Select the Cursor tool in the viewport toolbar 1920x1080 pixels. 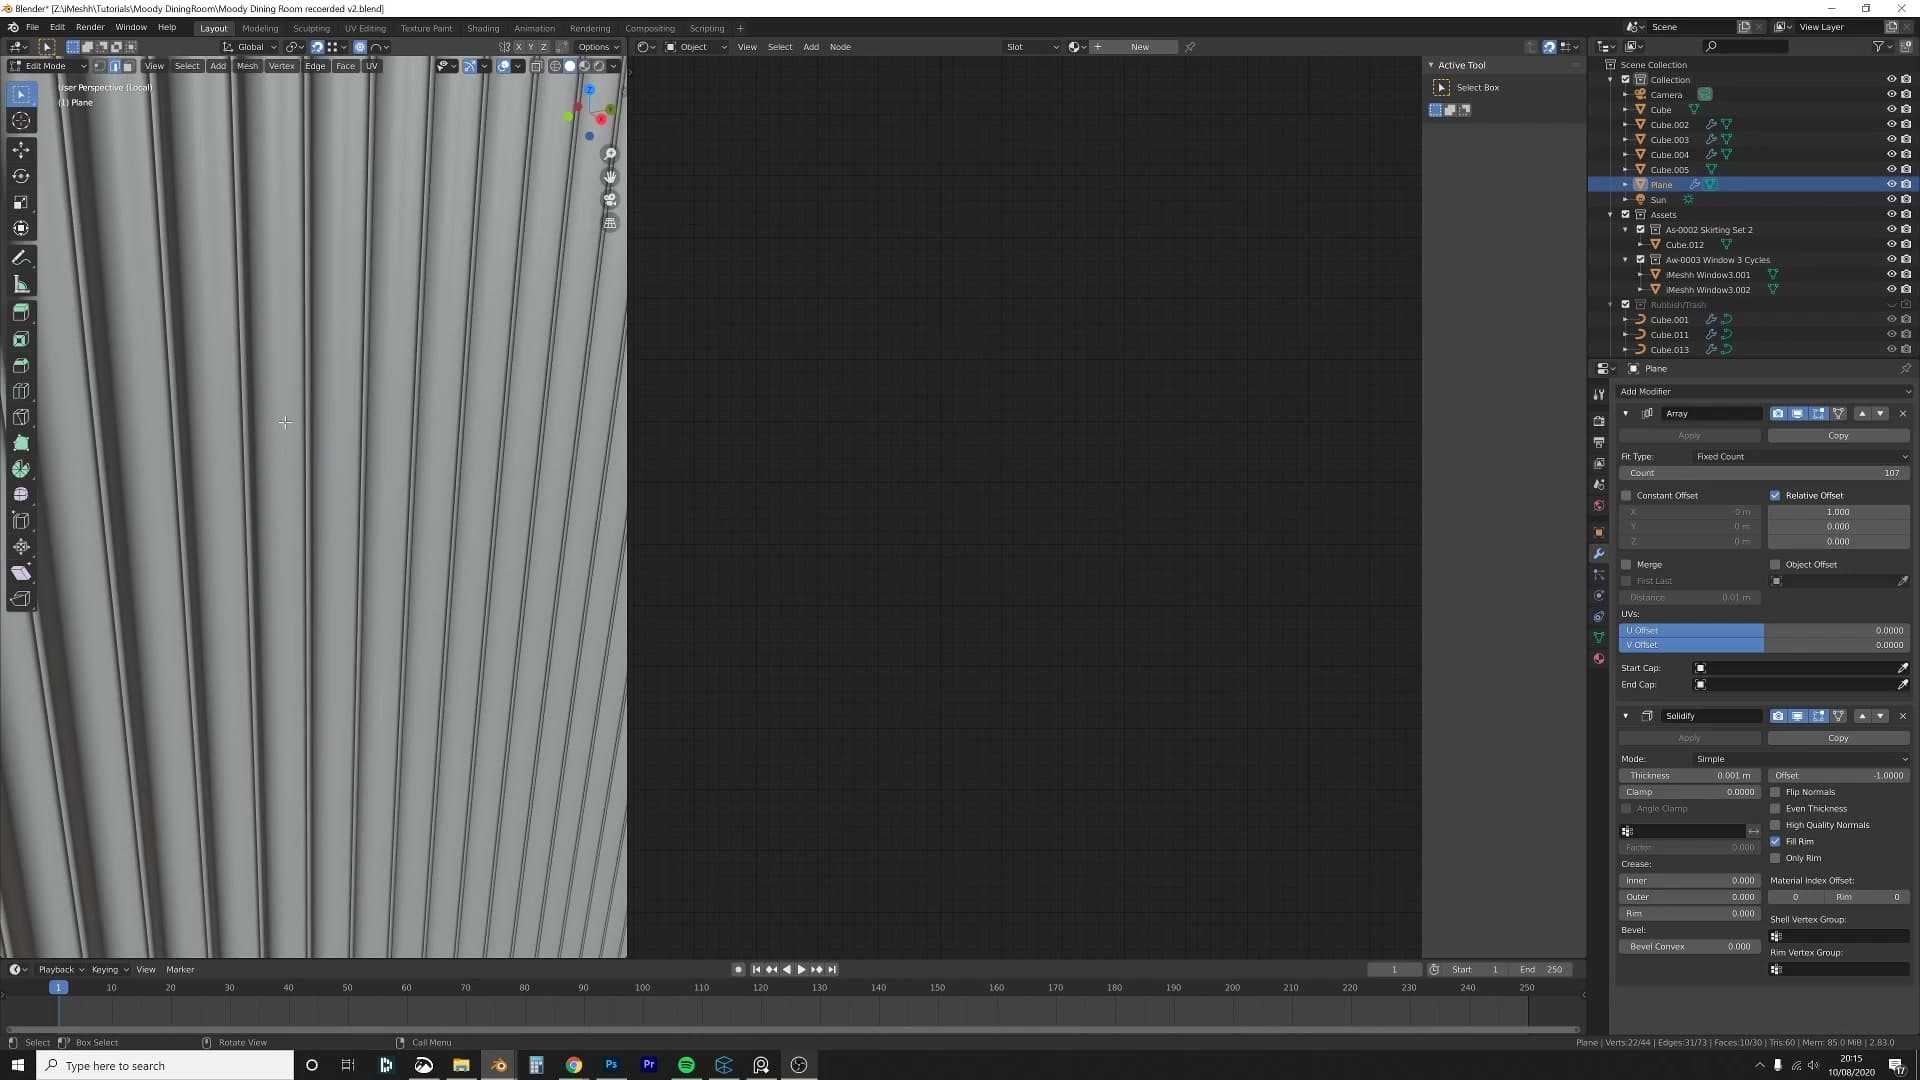[x=21, y=121]
